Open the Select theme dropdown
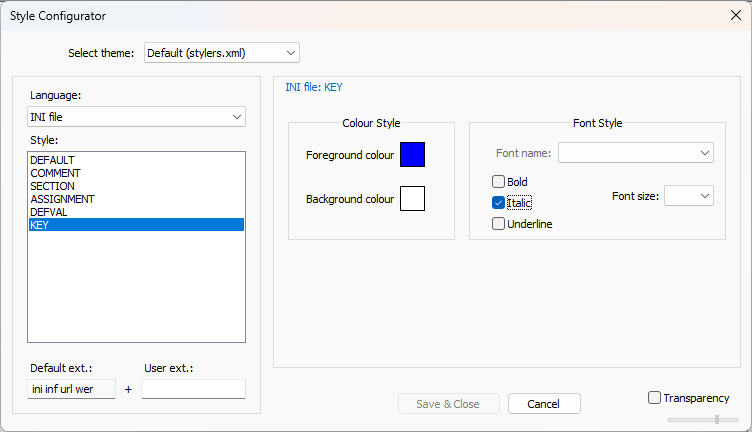This screenshot has width=752, height=432. coord(221,52)
